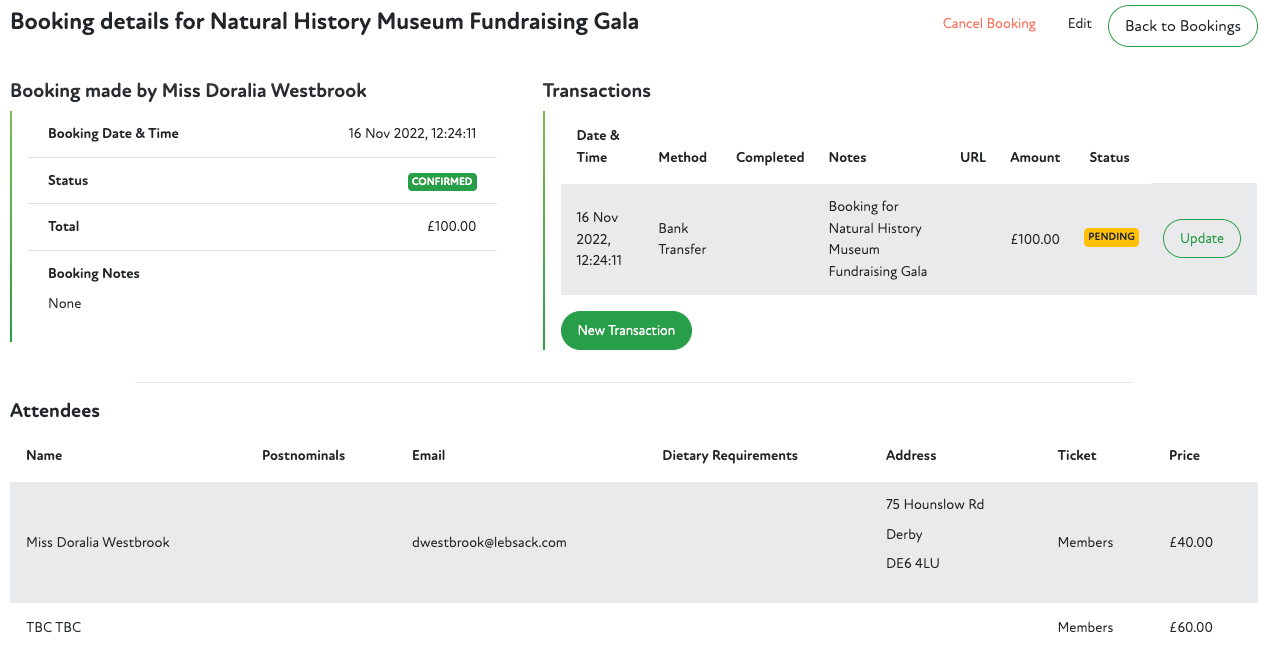Click the Price column header

(x=1184, y=456)
